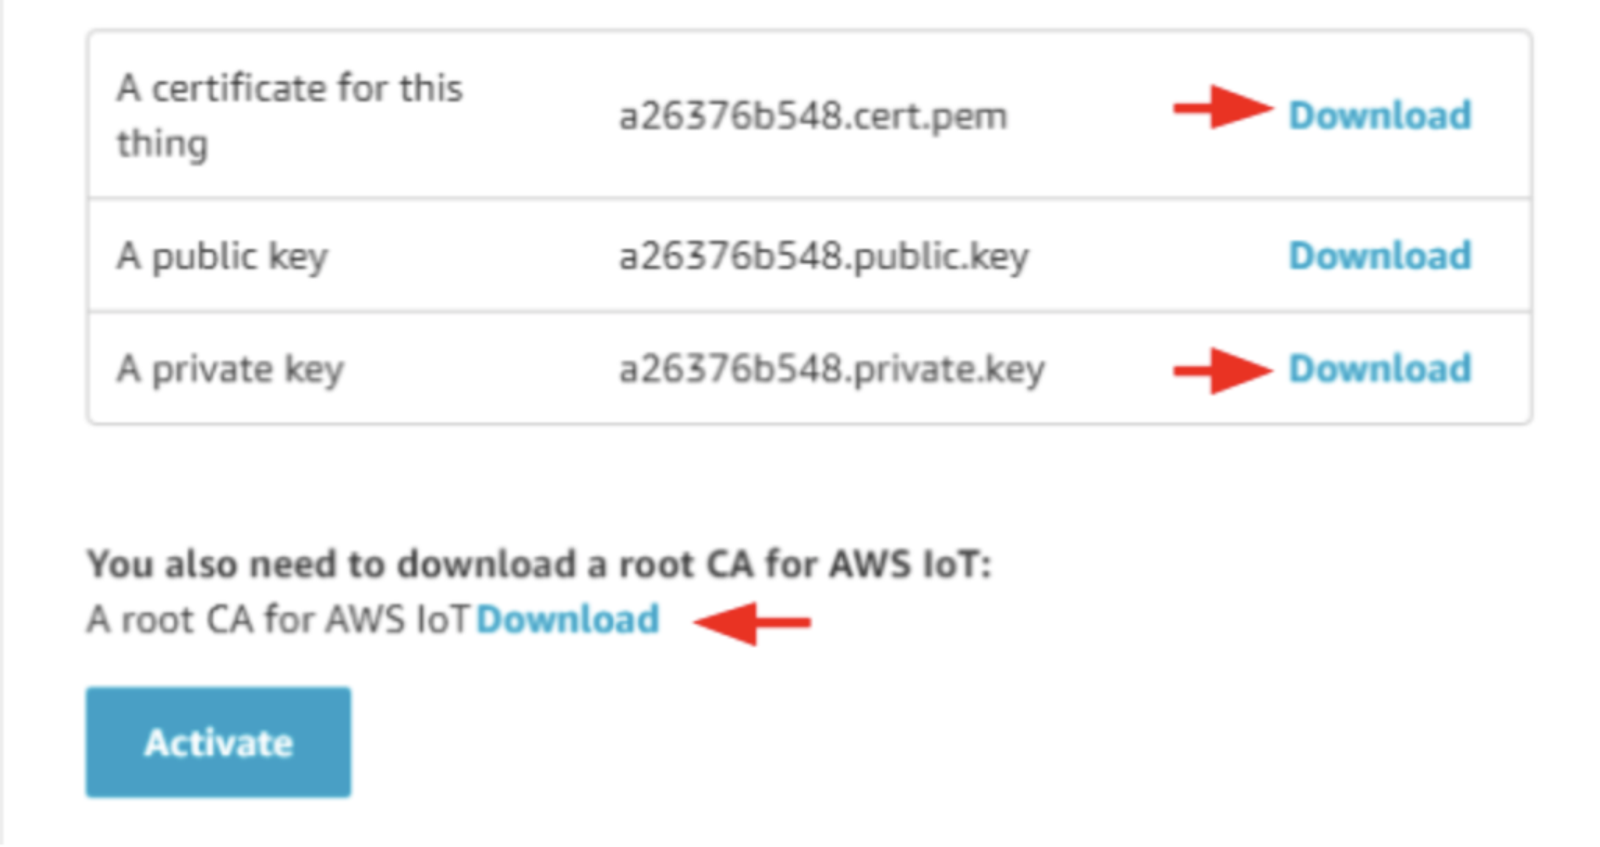Viewport: 1600px width, 847px height.
Task: Click the left-pointing arrow near root CA Download
Action: (755, 622)
